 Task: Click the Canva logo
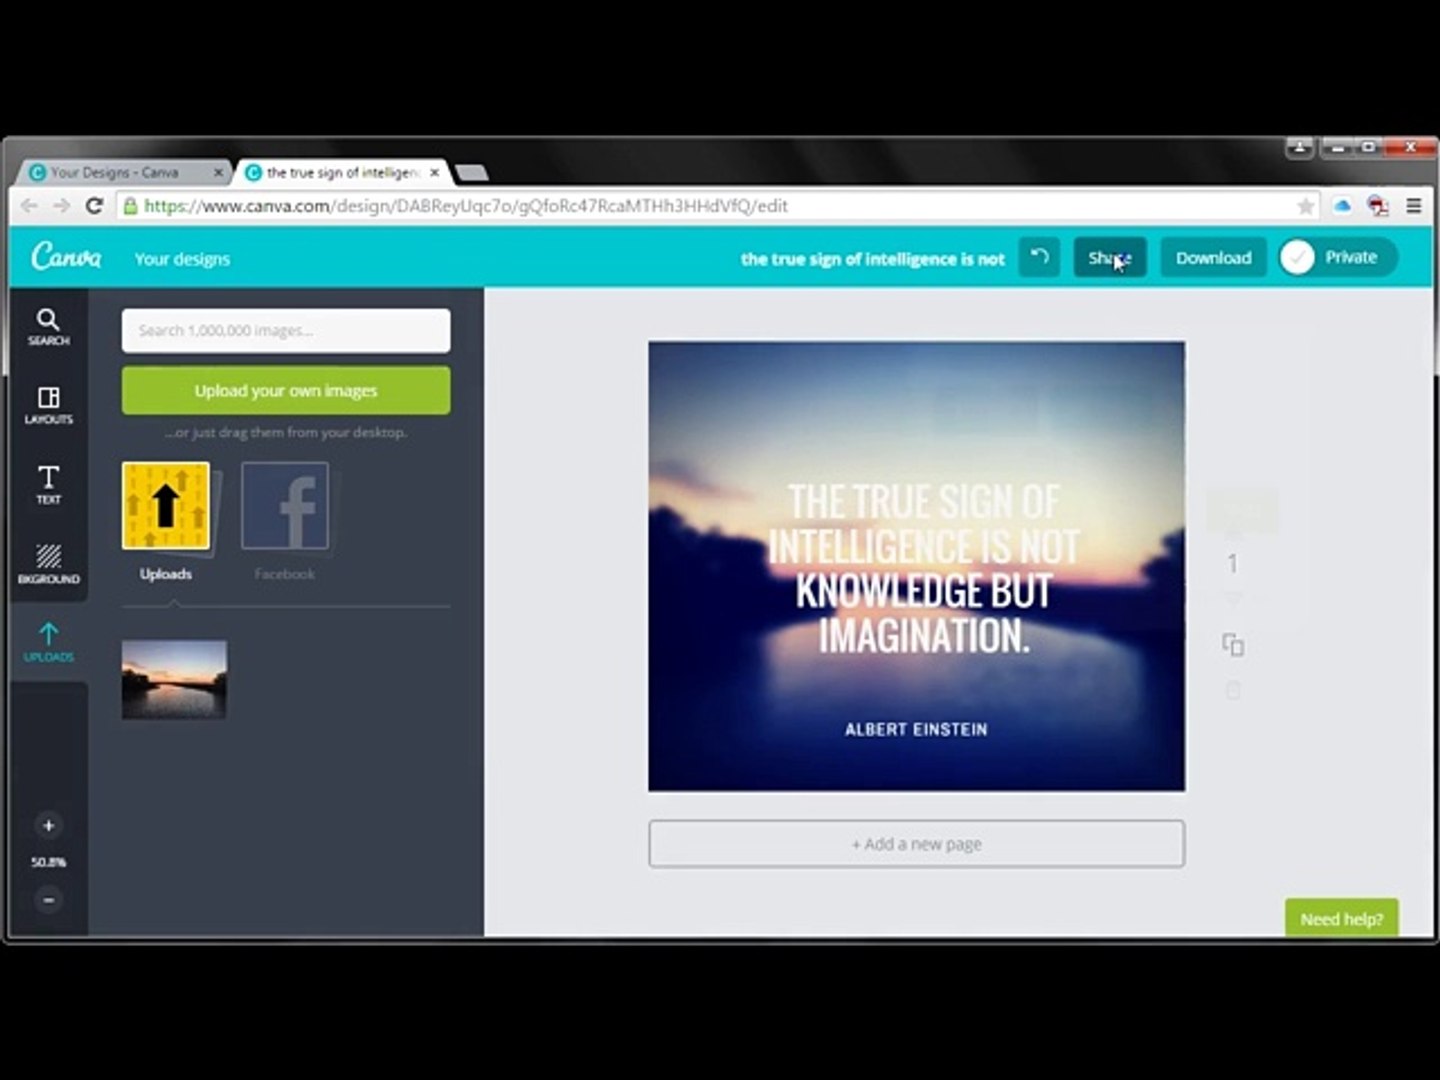point(66,258)
